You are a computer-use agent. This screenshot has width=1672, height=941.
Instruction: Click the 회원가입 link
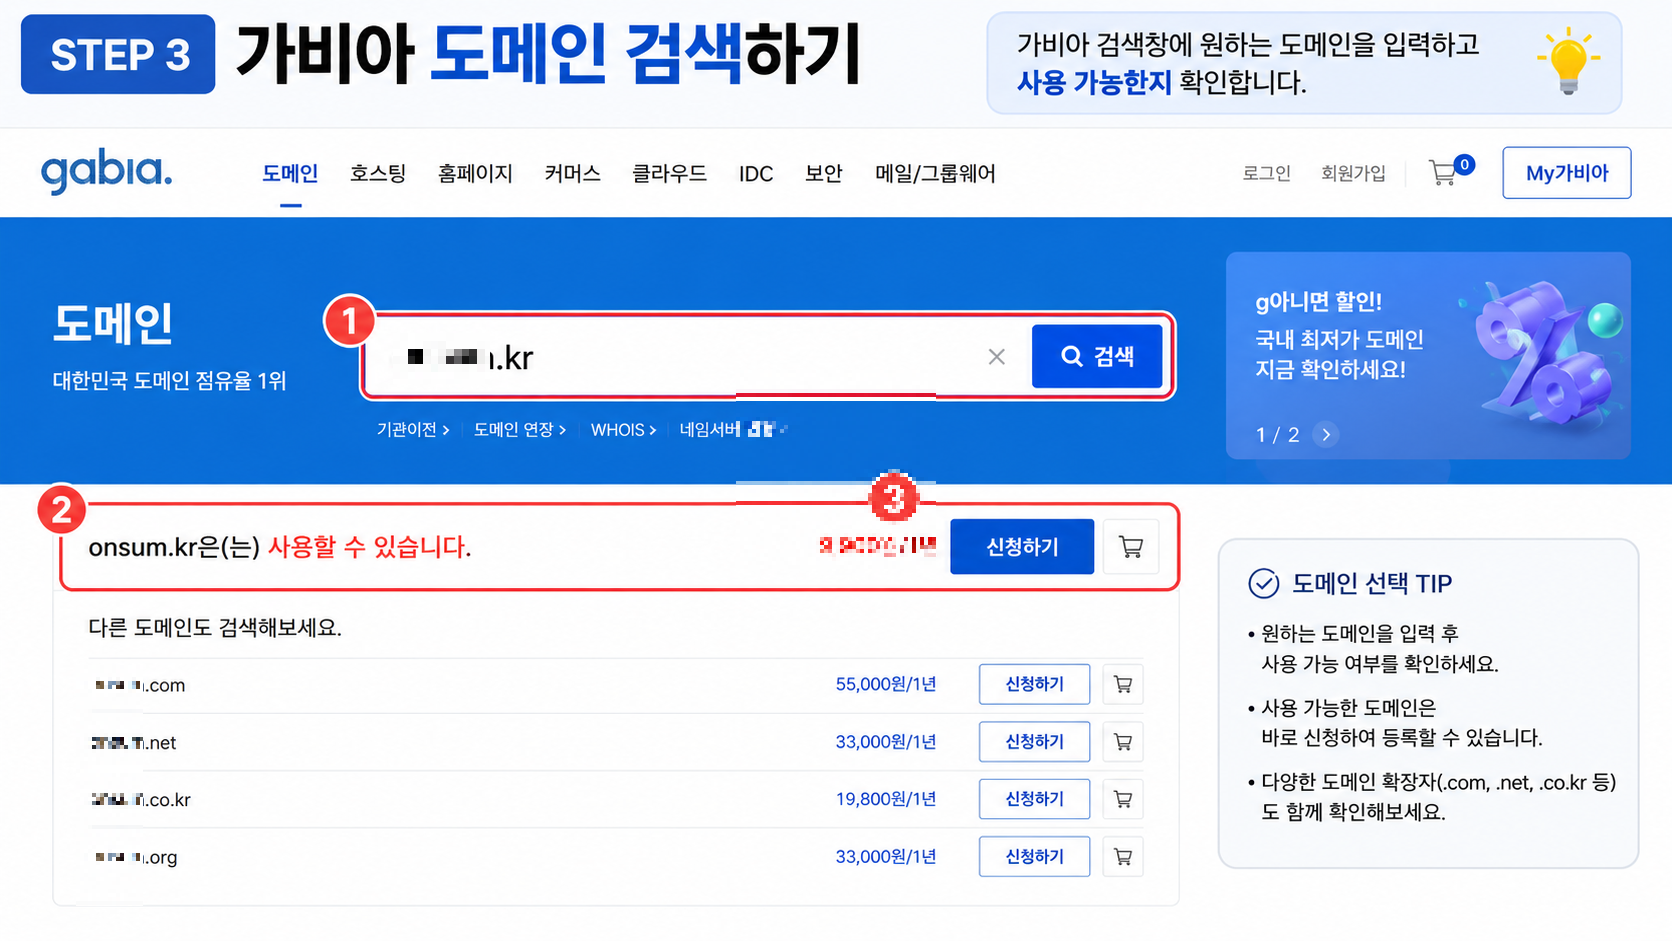(1353, 174)
